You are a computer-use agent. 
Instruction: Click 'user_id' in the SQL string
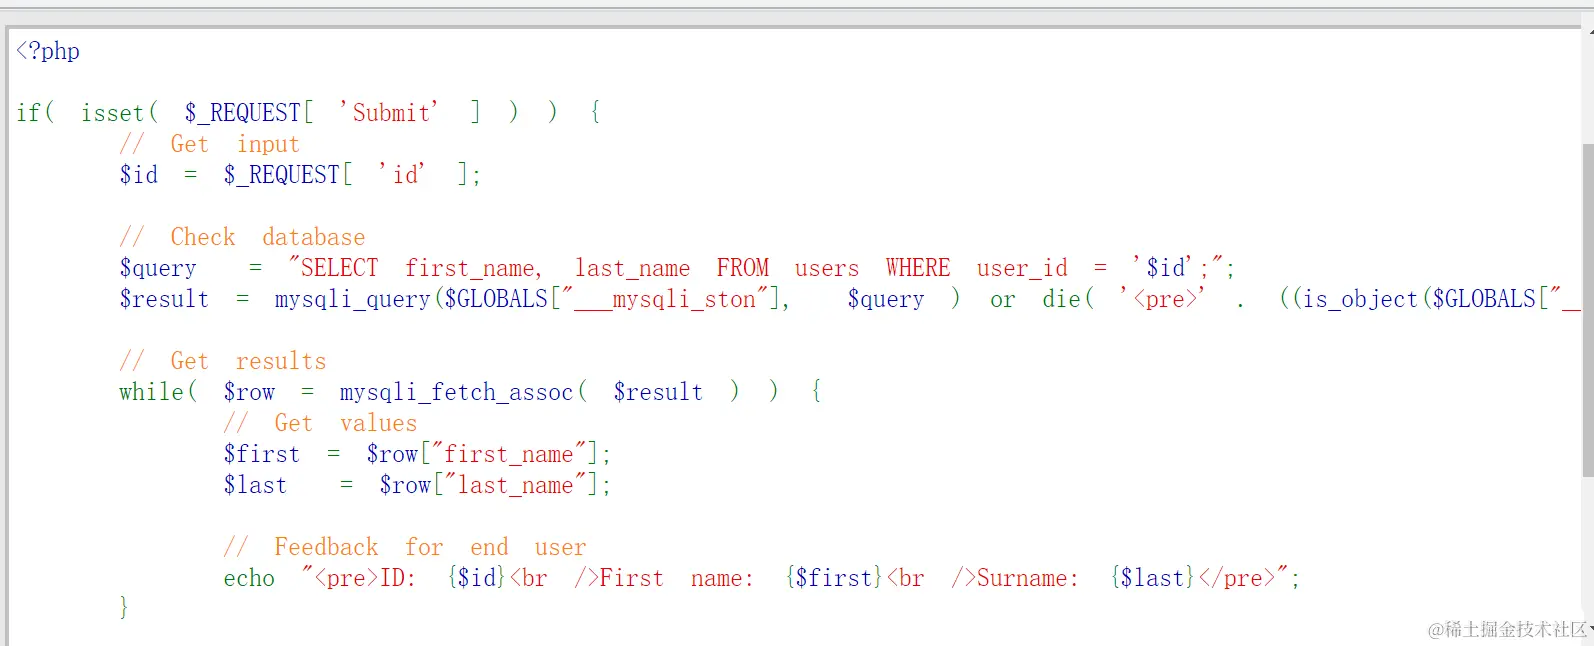click(1022, 268)
